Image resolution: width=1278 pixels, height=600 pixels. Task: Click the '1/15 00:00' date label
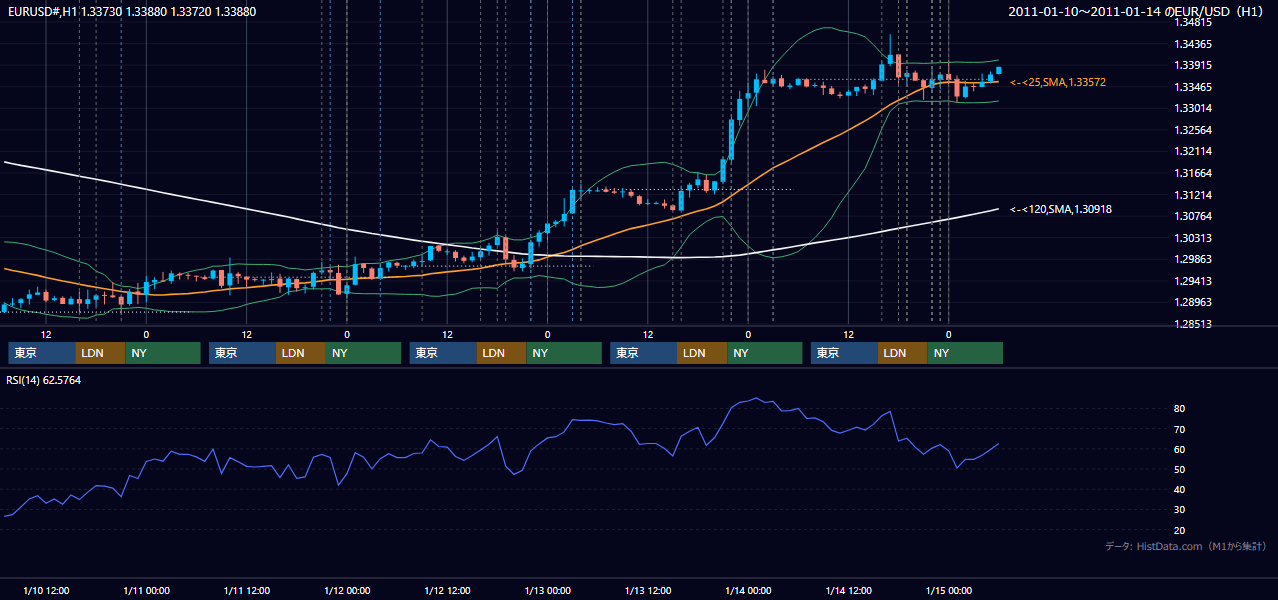pyautogui.click(x=949, y=590)
